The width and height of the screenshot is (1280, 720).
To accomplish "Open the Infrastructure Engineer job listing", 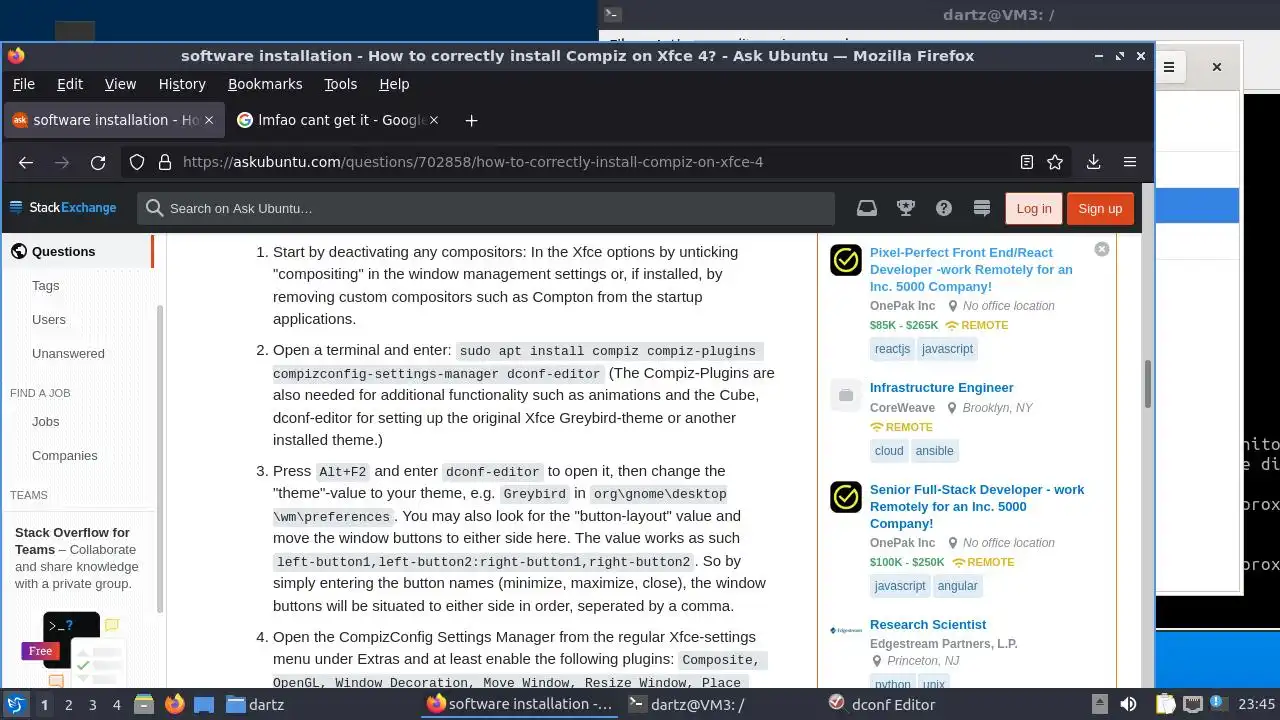I will point(941,388).
